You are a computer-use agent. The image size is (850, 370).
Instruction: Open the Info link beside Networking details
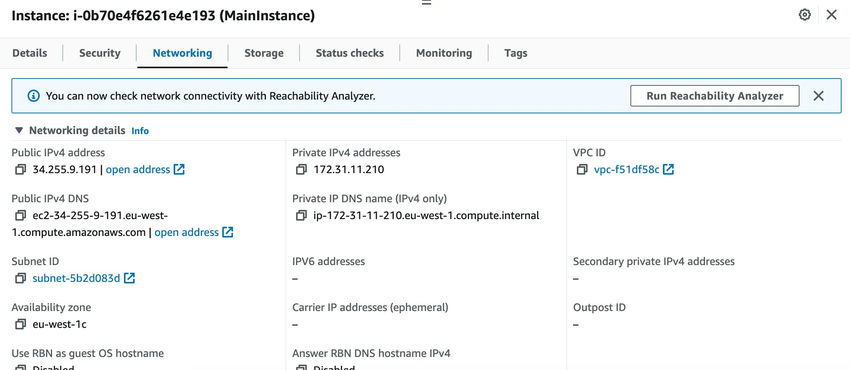(140, 131)
